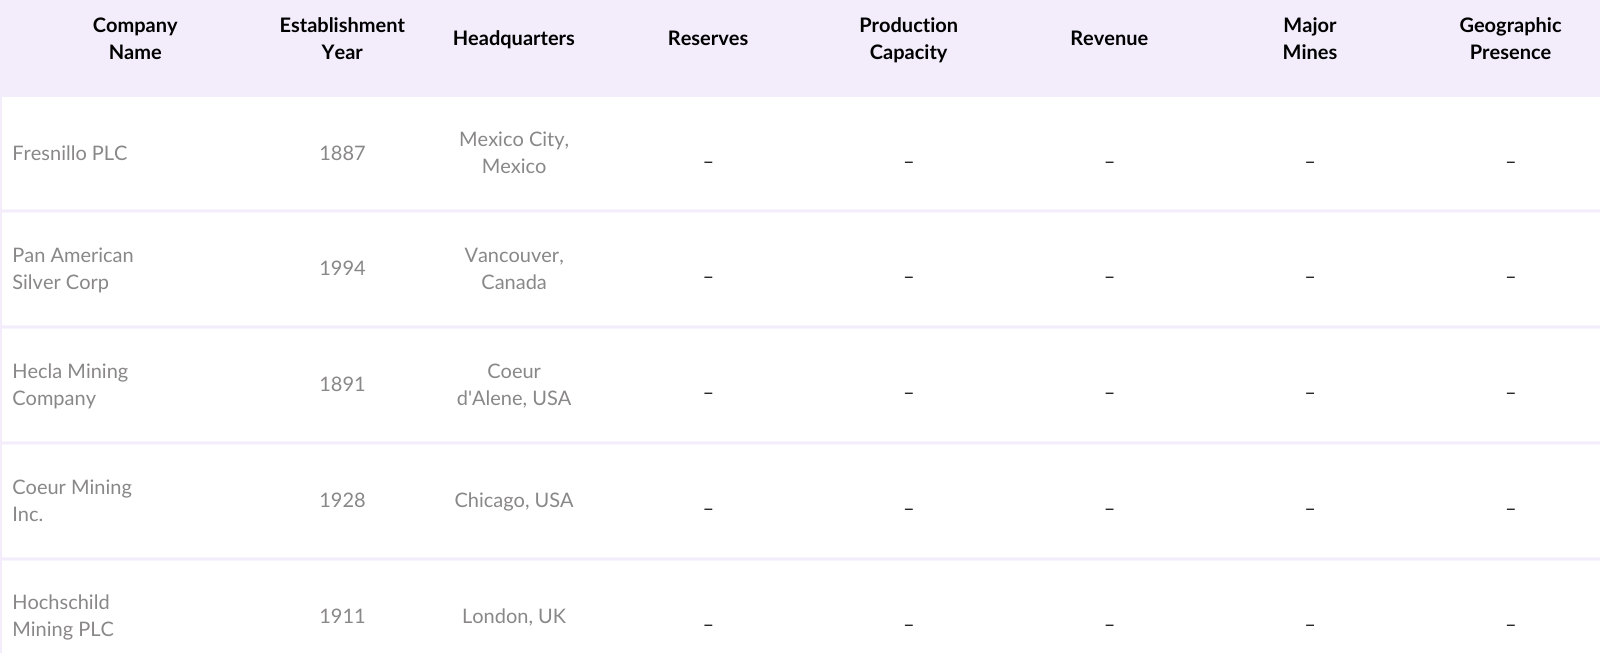Select Geographic Presence dash in Coeur Mining row
1600x653 pixels.
1510,509
